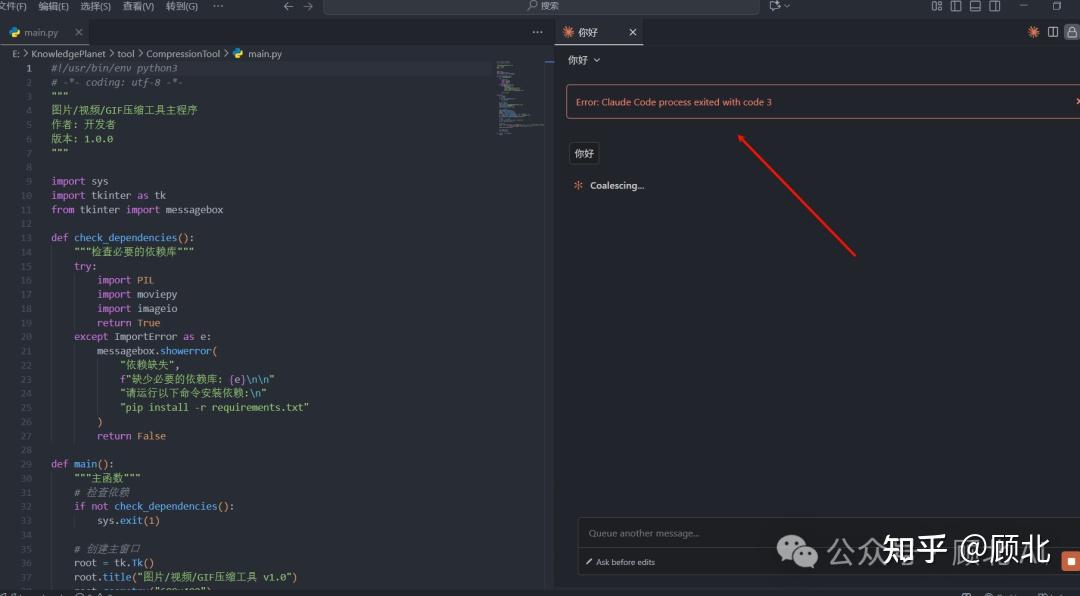Toggle the primary side bar
The height and width of the screenshot is (596, 1080).
(956, 6)
